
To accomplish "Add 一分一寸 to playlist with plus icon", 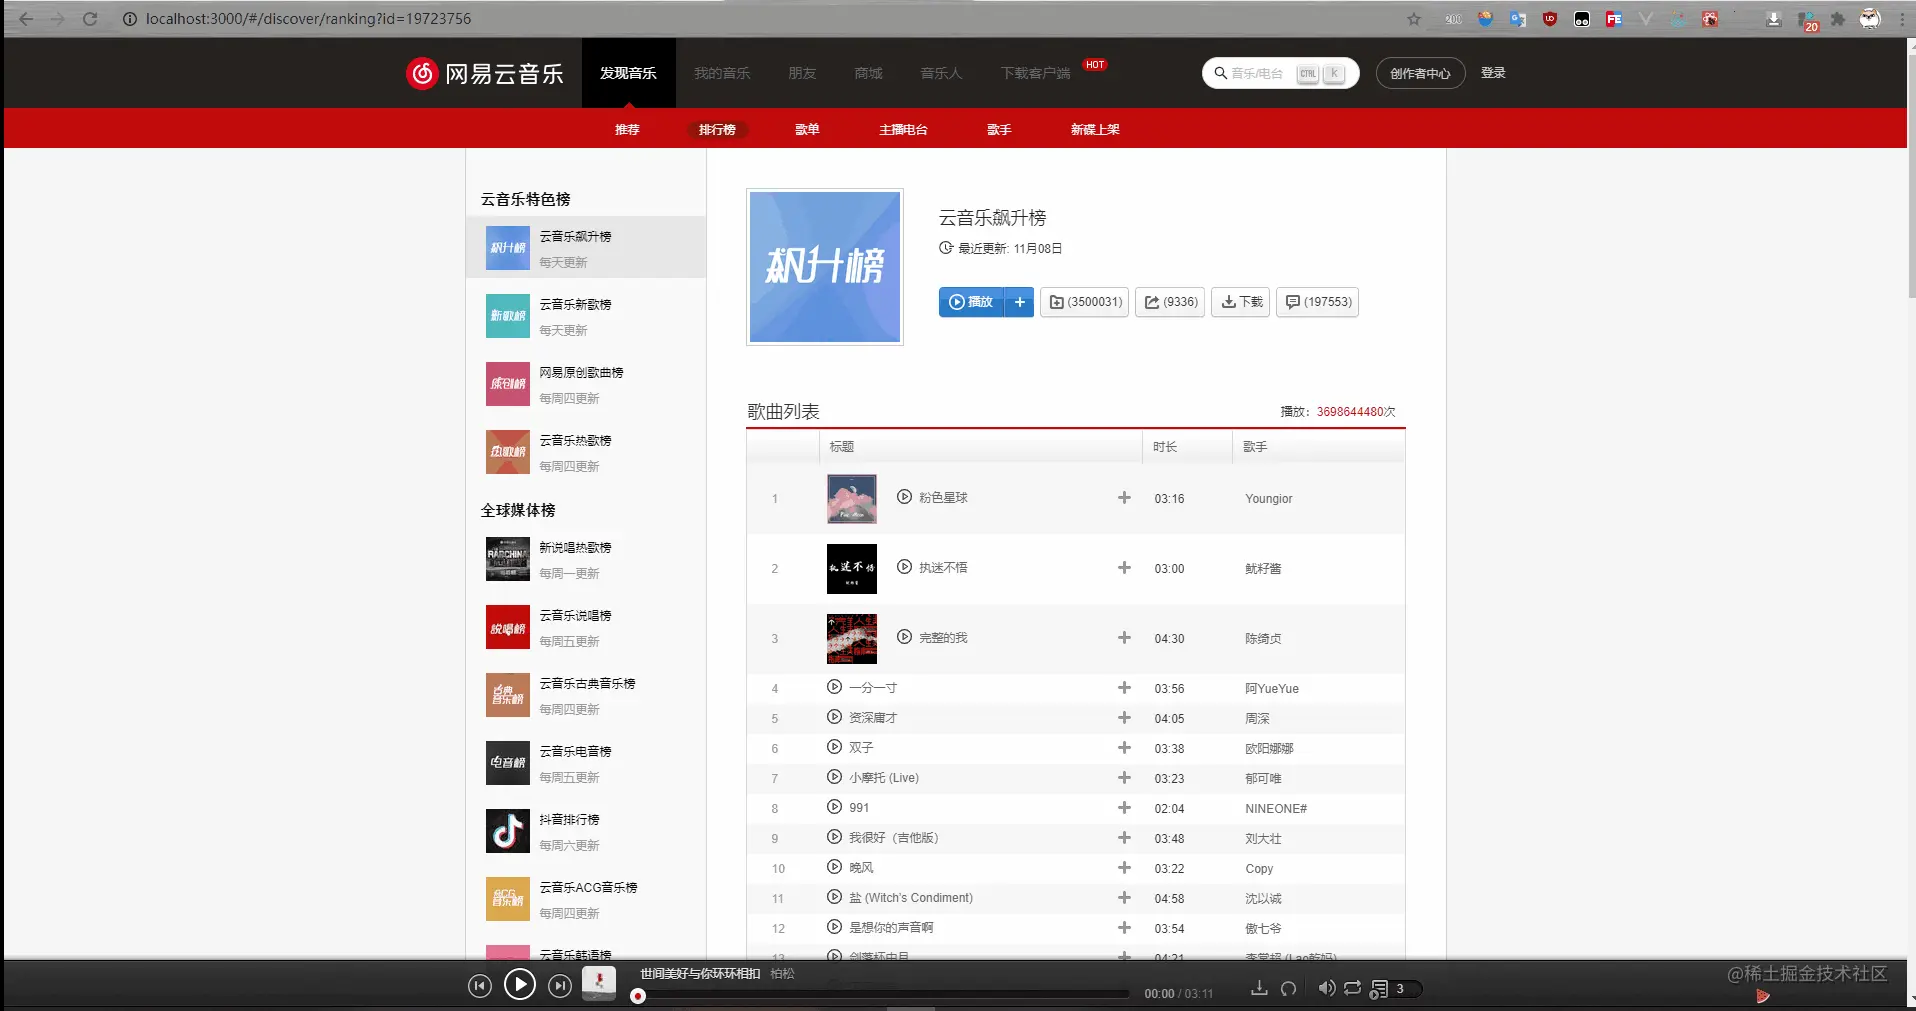I will pyautogui.click(x=1124, y=687).
